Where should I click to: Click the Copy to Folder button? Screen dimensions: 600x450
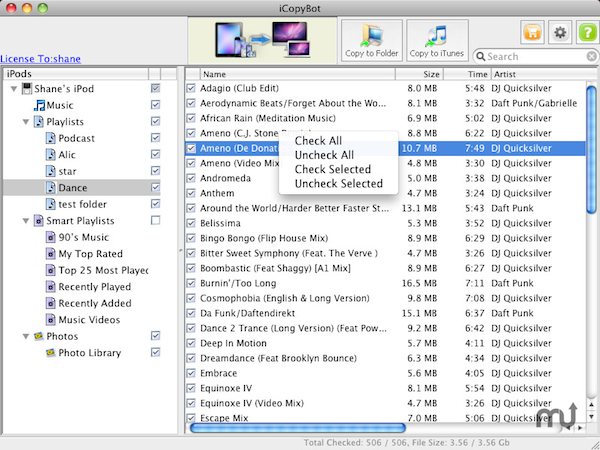point(372,40)
